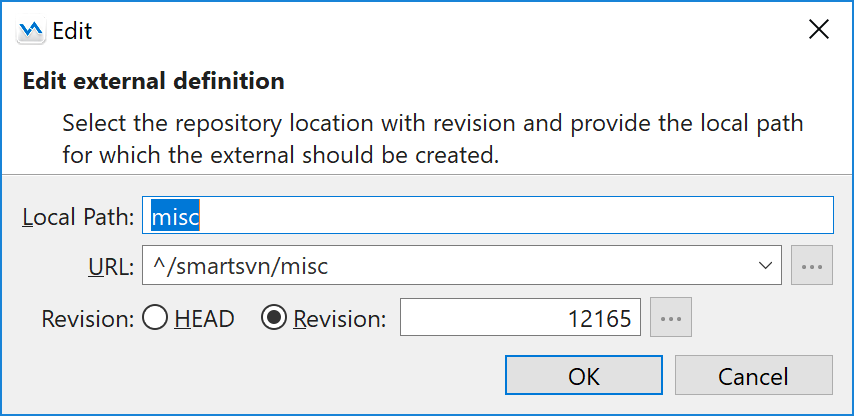Choose the specific Revision radio button
Image resolution: width=854 pixels, height=416 pixels.
click(272, 319)
